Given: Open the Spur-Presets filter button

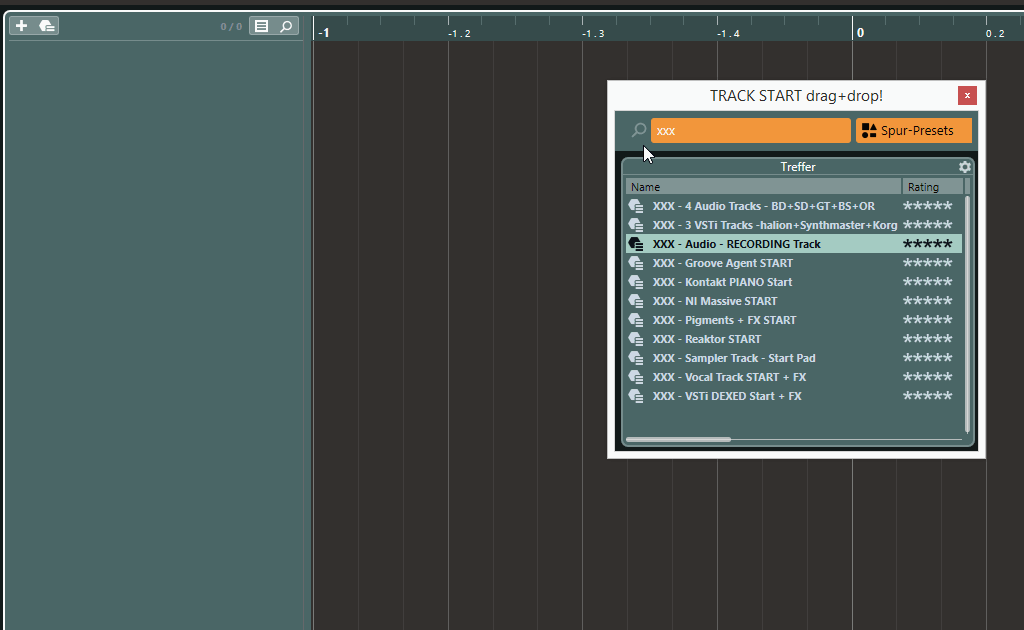Looking at the screenshot, I should point(913,131).
